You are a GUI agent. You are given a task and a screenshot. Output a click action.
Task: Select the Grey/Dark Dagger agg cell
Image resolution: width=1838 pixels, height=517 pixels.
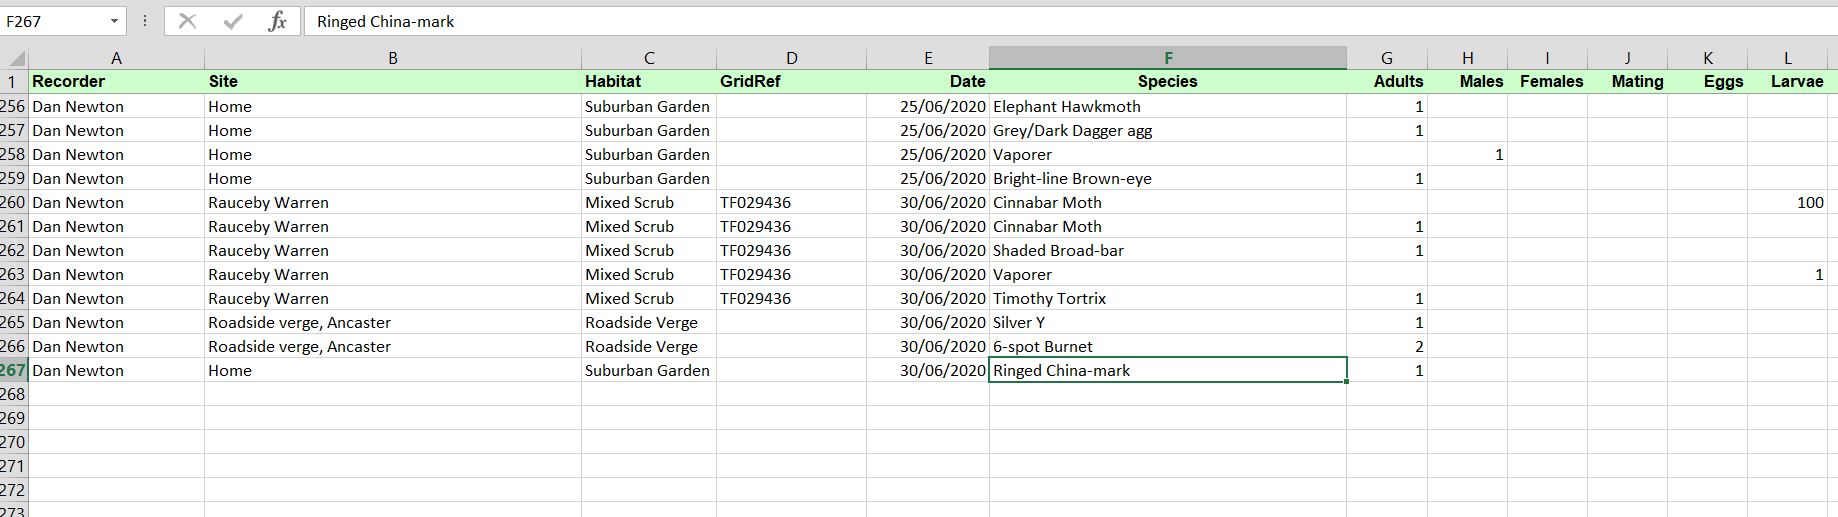click(x=1168, y=130)
